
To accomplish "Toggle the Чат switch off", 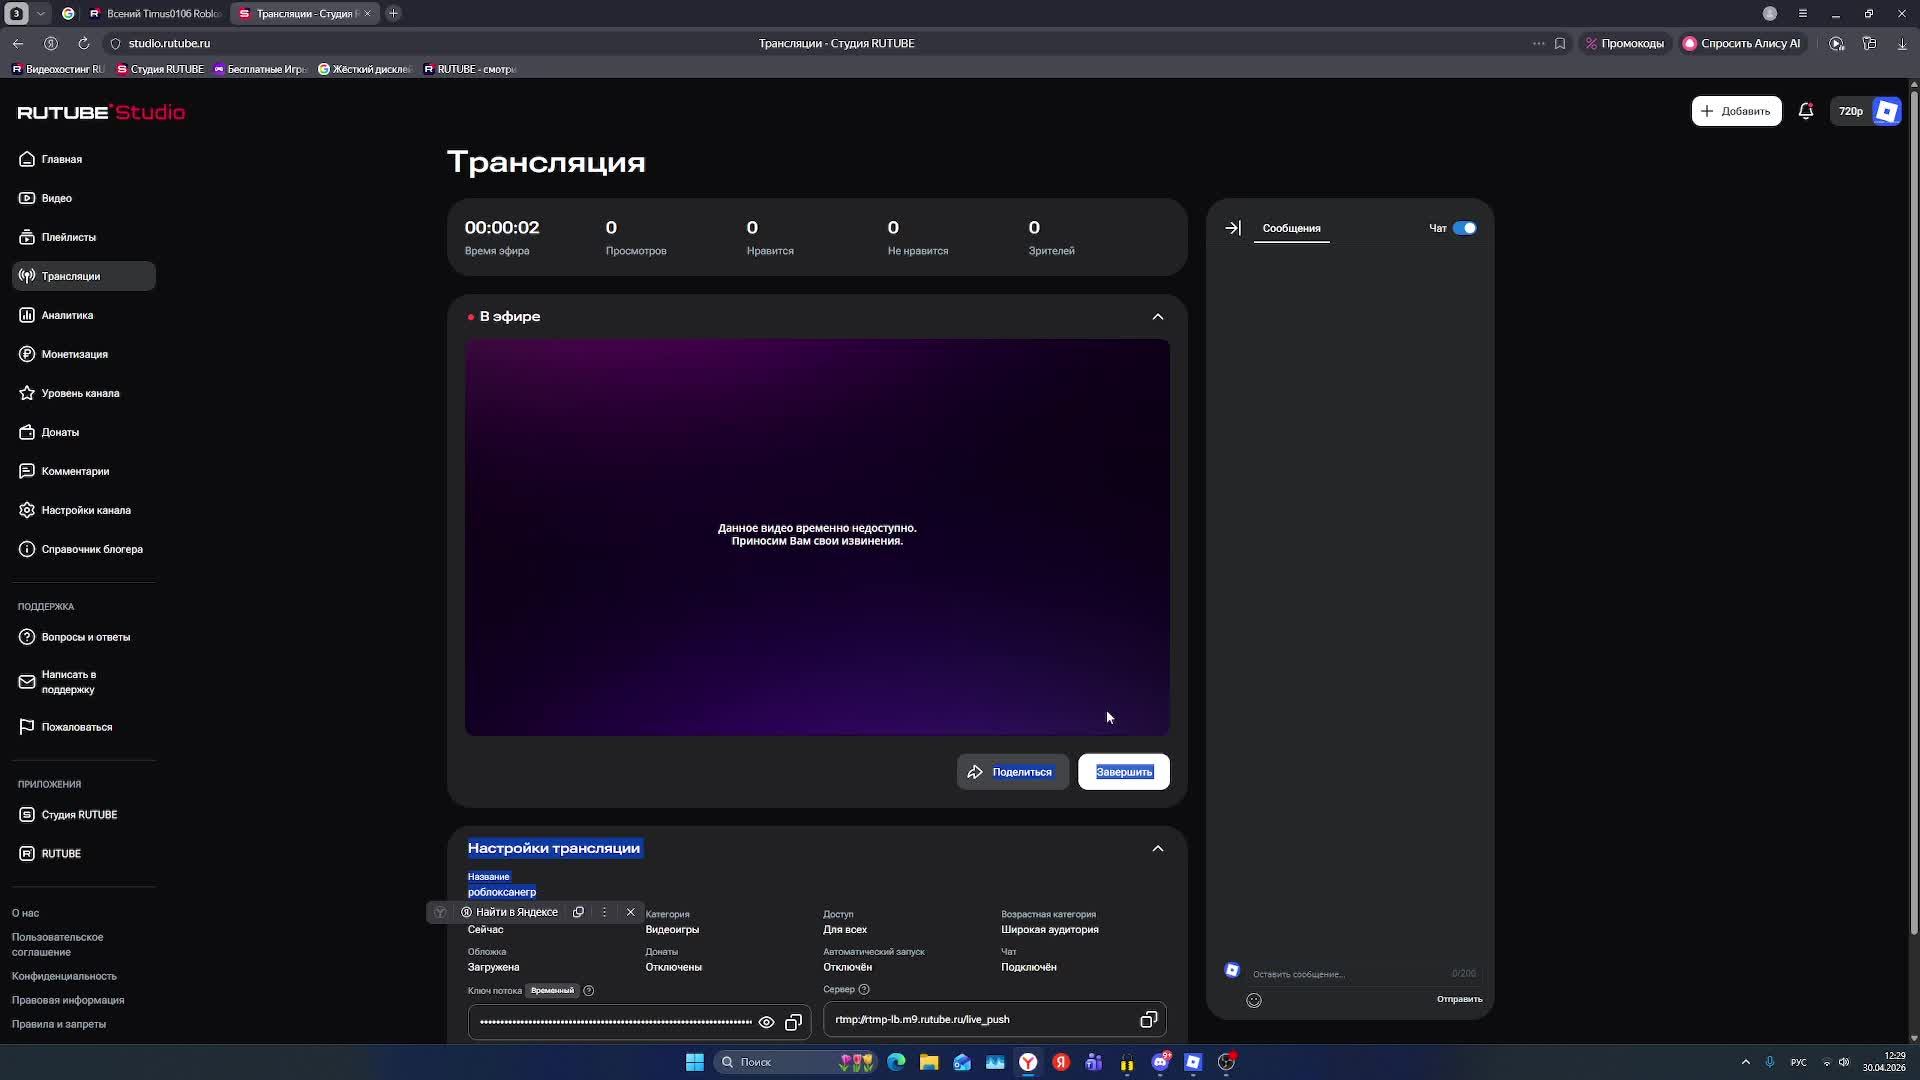I will point(1464,228).
